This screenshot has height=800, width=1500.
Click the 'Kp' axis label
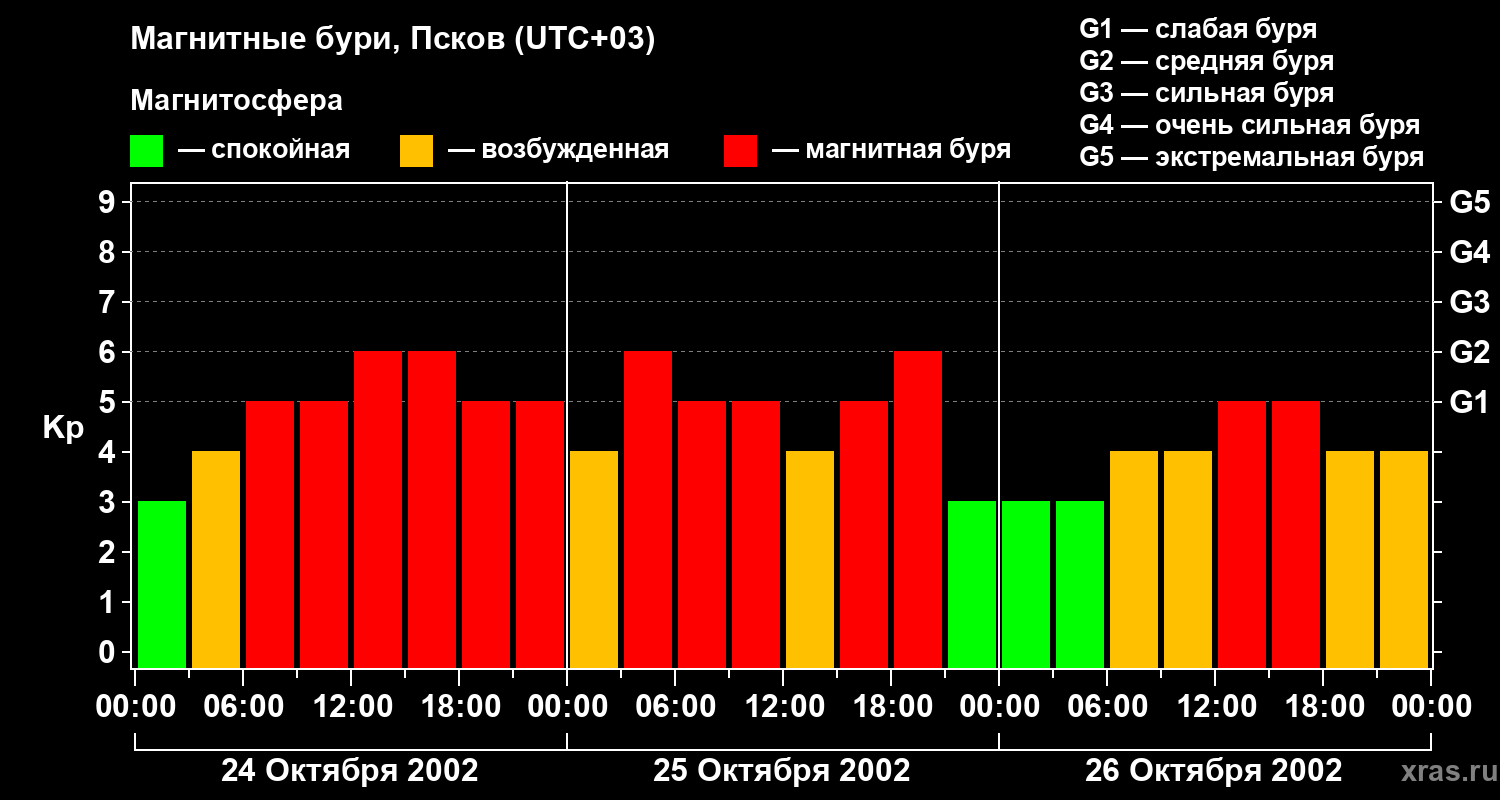click(x=64, y=427)
